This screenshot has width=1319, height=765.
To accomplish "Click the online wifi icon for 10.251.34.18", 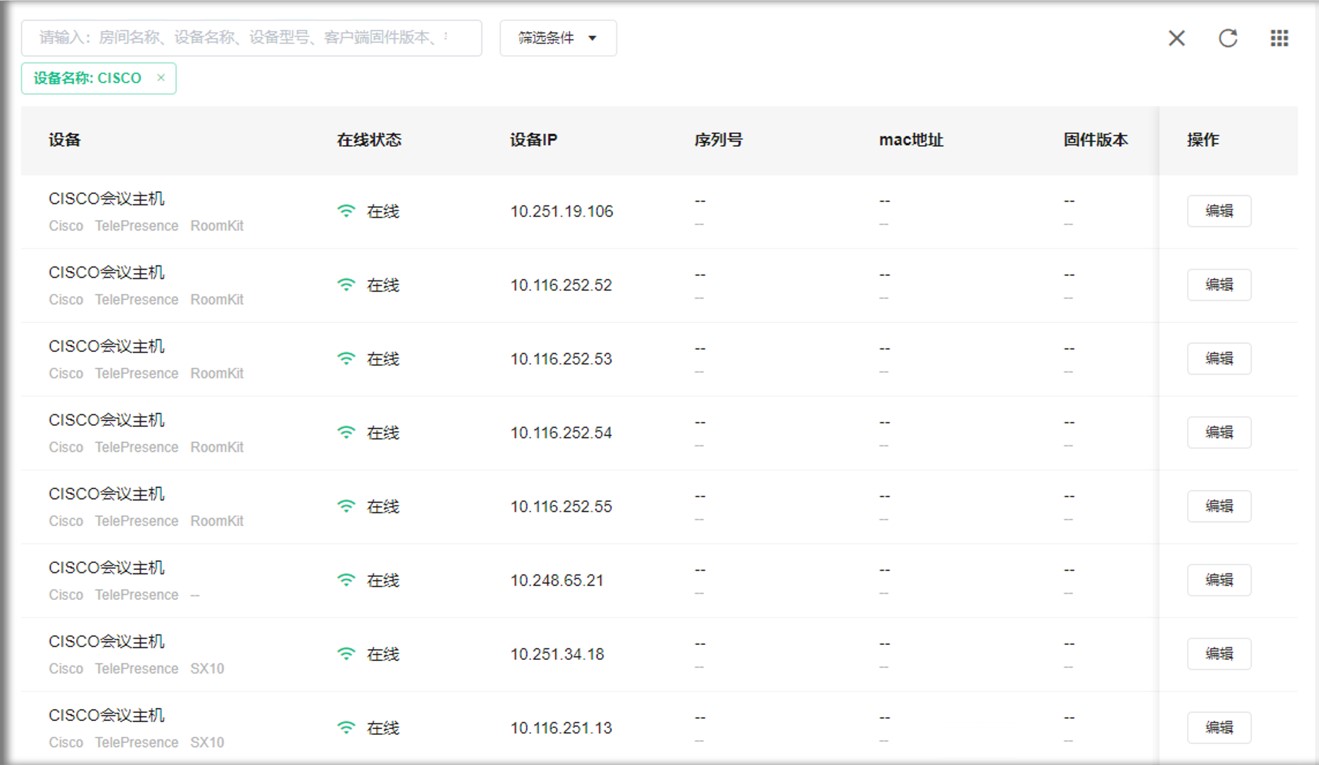I will 346,654.
